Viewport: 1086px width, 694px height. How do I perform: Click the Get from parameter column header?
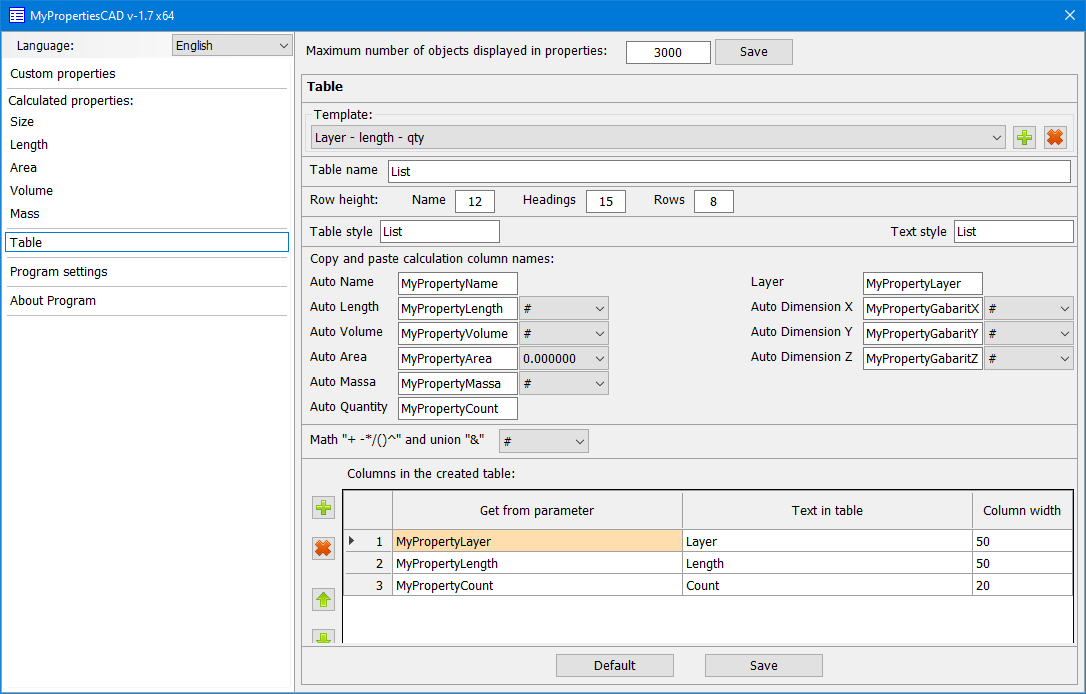537,511
